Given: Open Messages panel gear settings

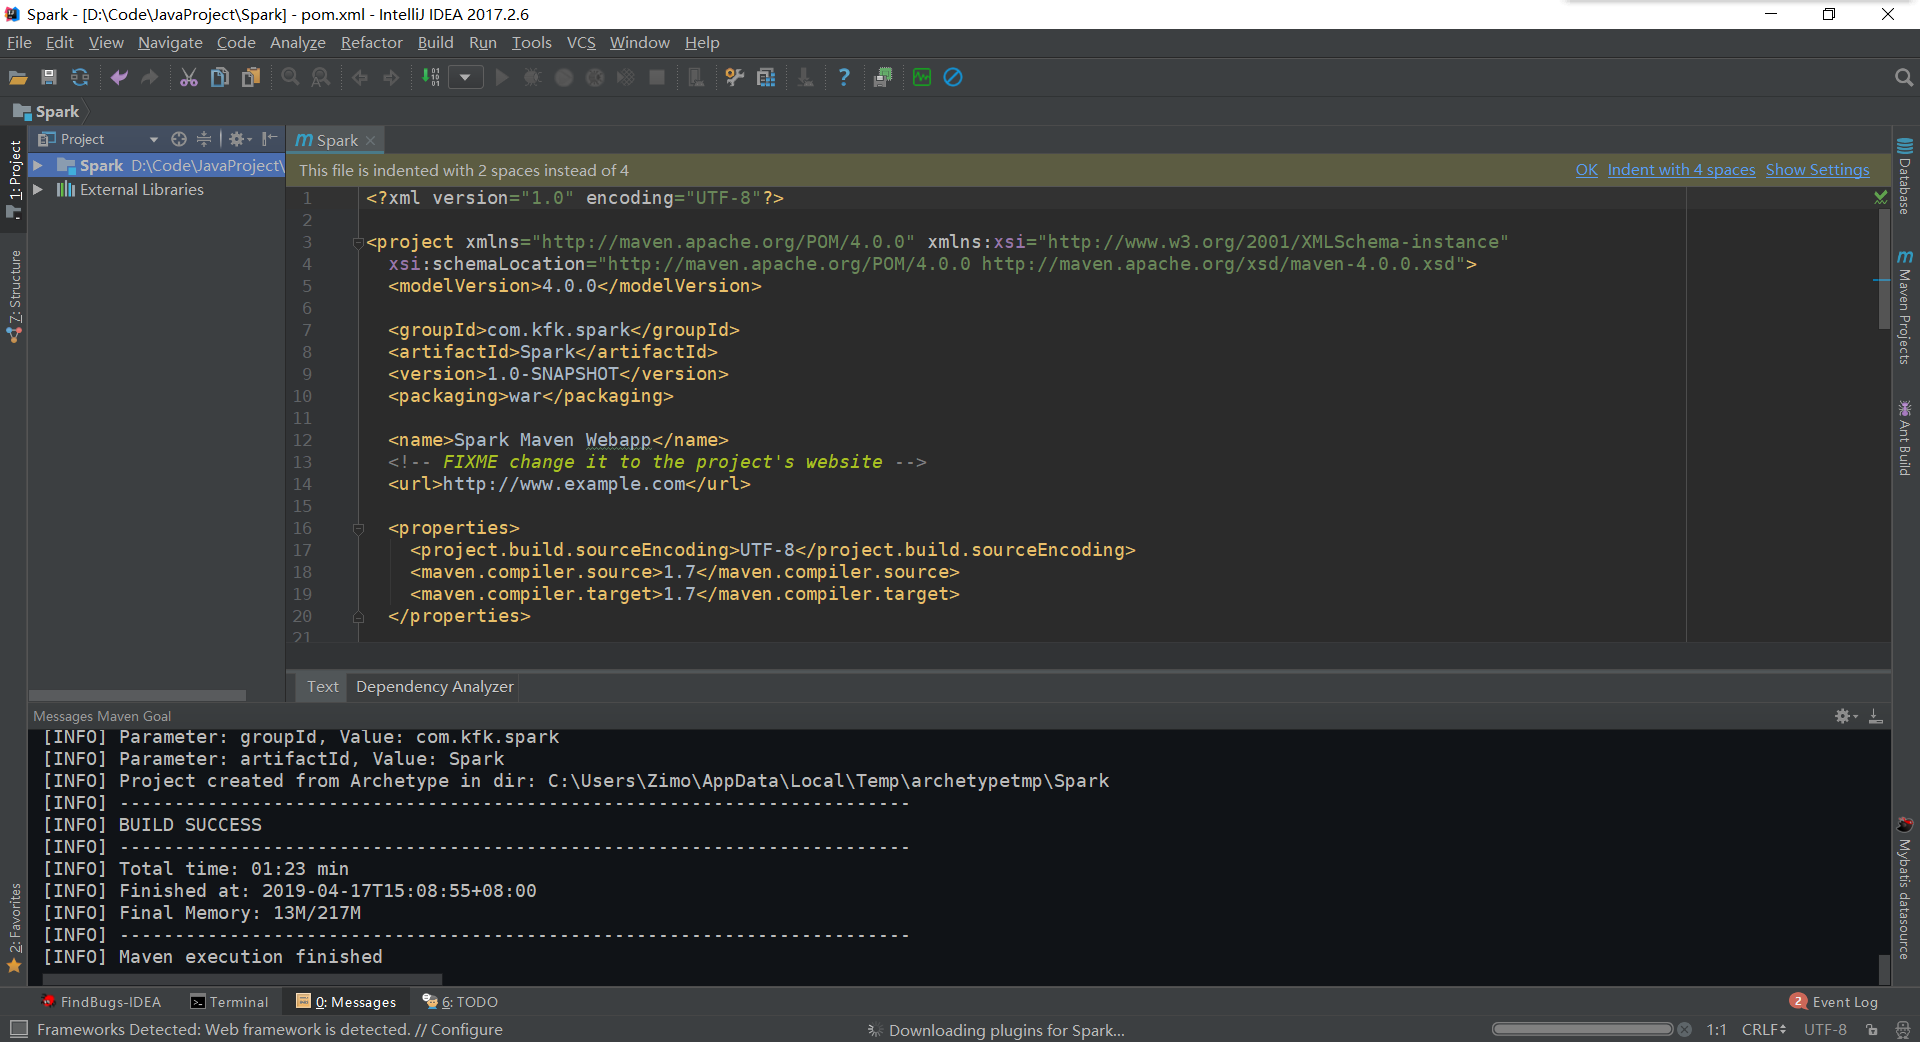Looking at the screenshot, I should [x=1845, y=716].
